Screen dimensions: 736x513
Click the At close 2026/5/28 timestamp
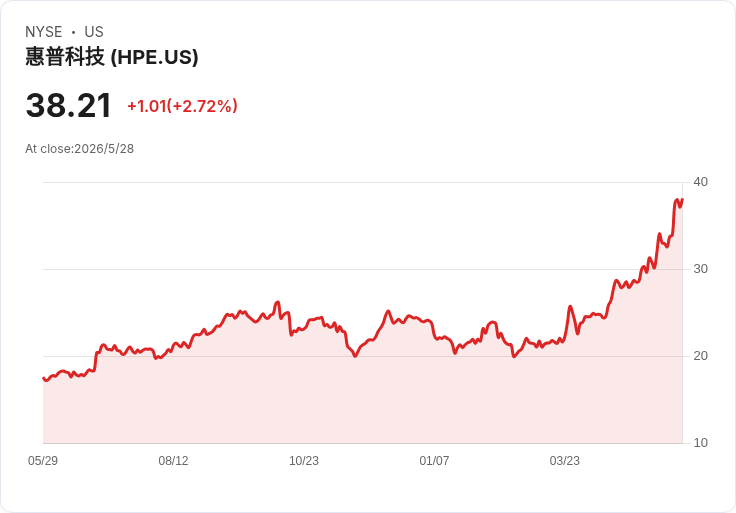pos(79,149)
